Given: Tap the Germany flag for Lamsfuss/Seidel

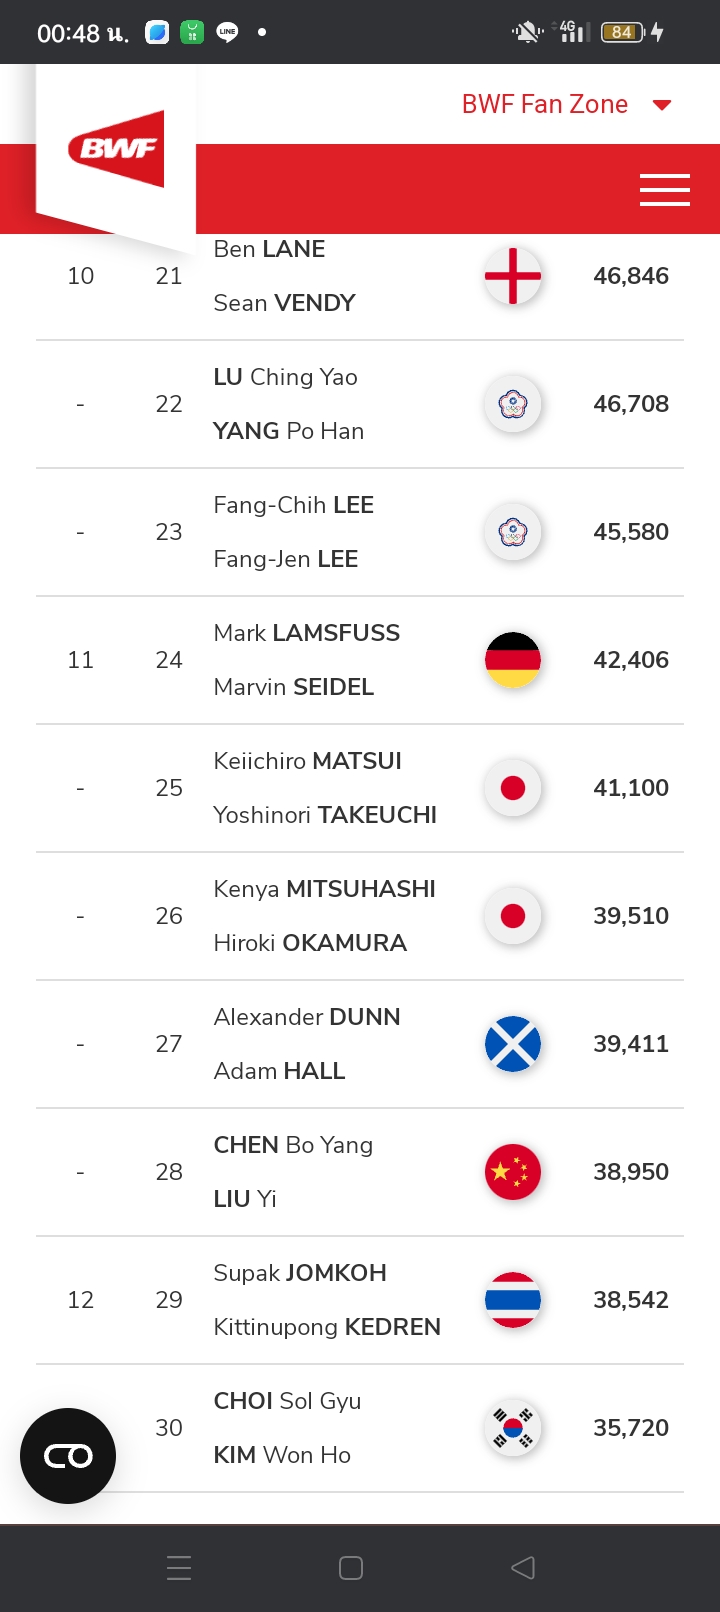Looking at the screenshot, I should click(x=513, y=660).
